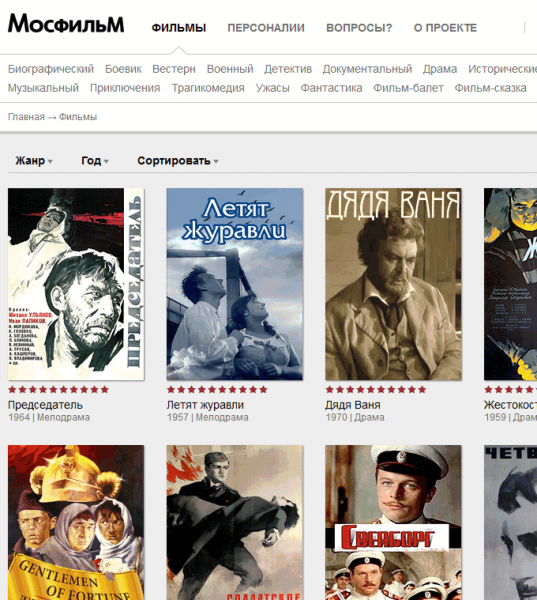The width and height of the screenshot is (537, 600).
Task: Click the Председатель title link
Action: [45, 405]
